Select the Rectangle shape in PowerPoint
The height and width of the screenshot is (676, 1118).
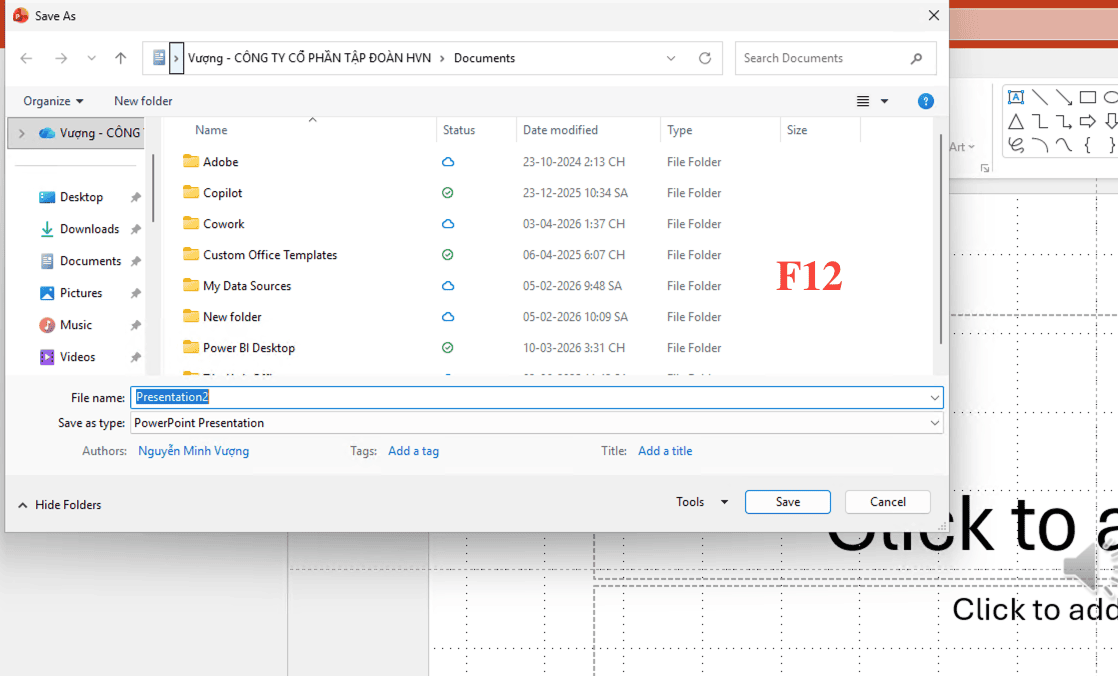click(1087, 97)
